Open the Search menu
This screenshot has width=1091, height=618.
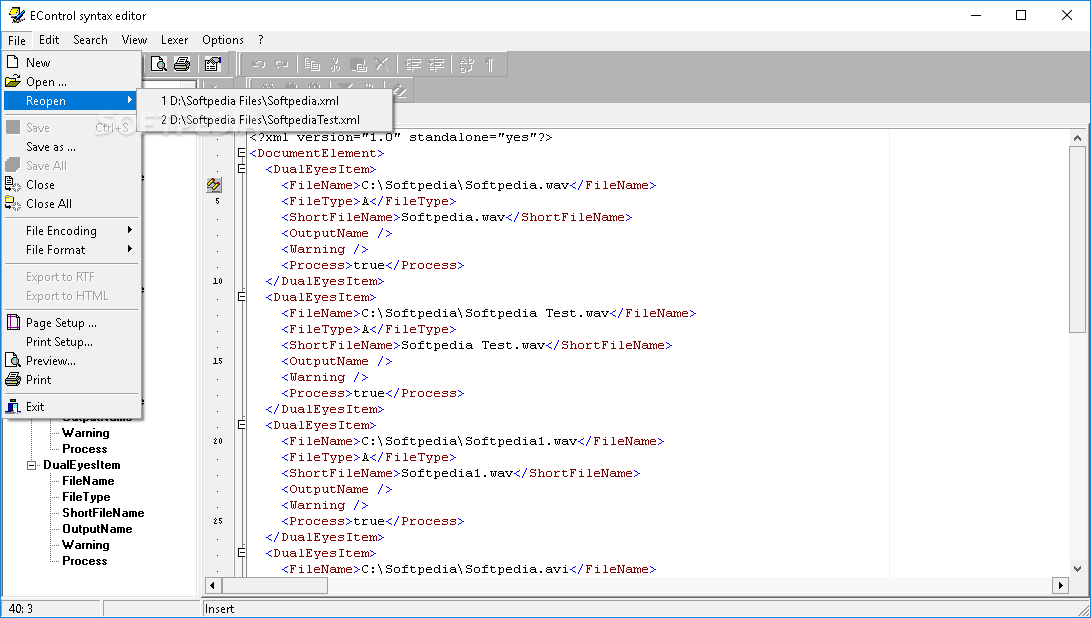[x=90, y=40]
